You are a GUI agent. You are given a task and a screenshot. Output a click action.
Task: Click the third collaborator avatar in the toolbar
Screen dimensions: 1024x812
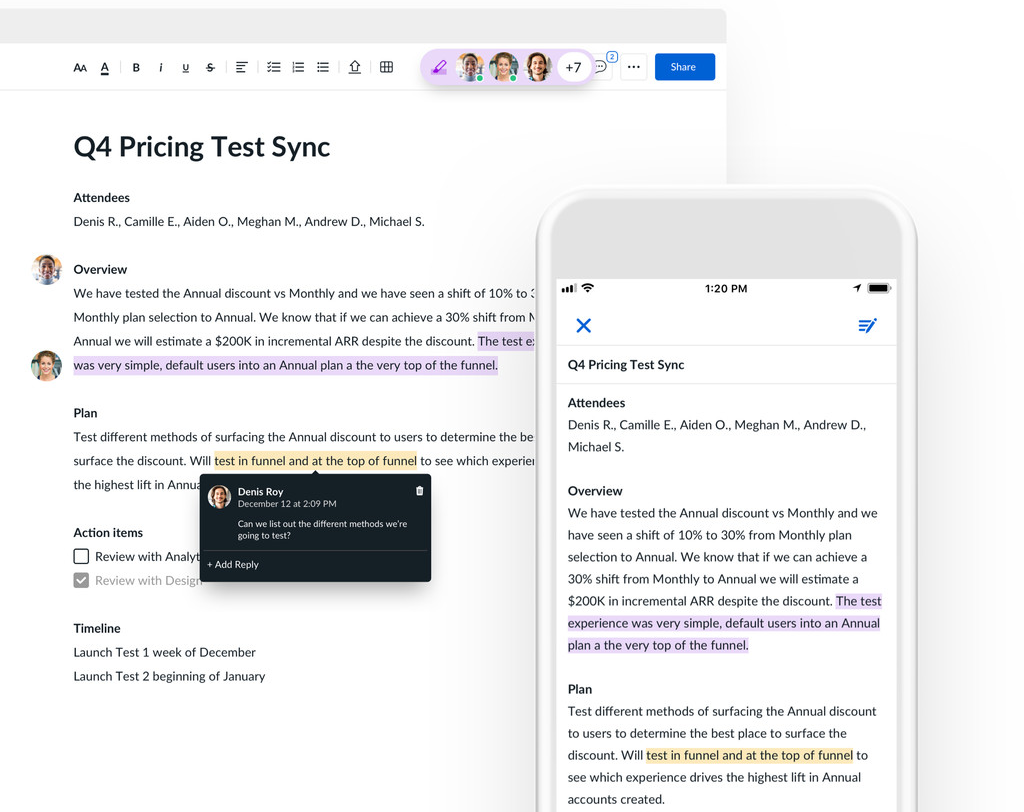pyautogui.click(x=538, y=67)
